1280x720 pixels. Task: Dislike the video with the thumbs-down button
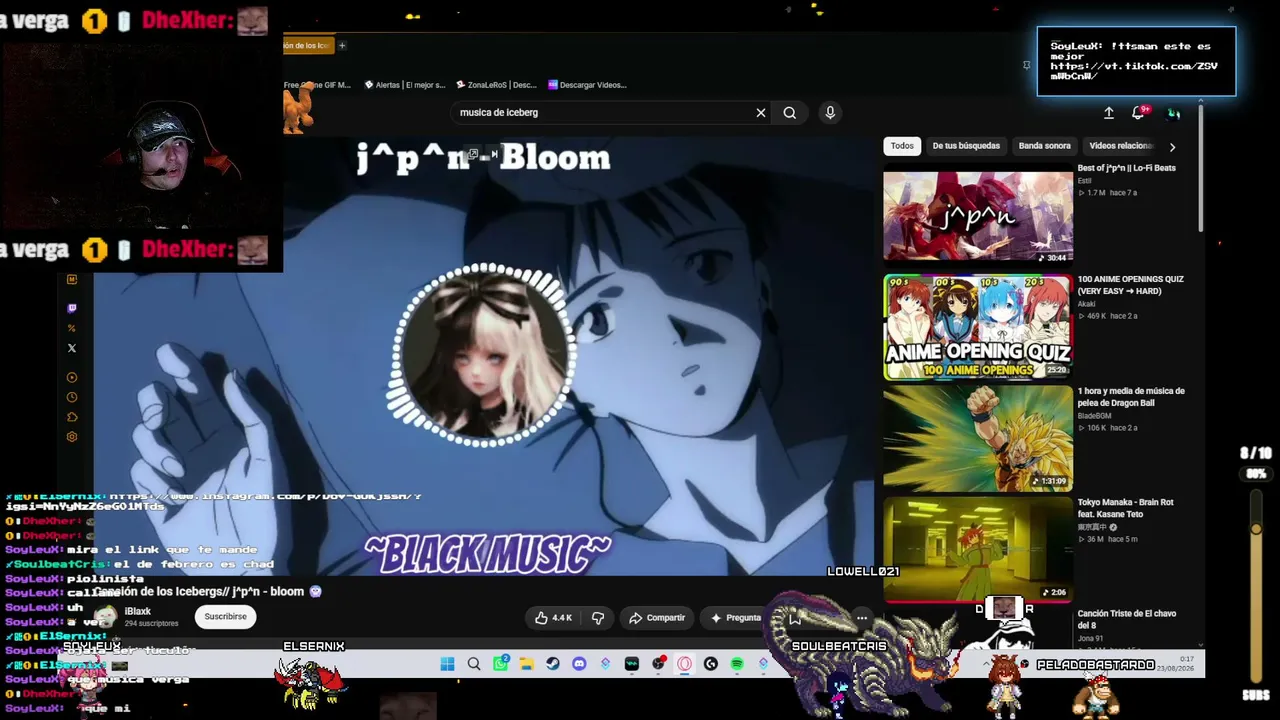598,618
